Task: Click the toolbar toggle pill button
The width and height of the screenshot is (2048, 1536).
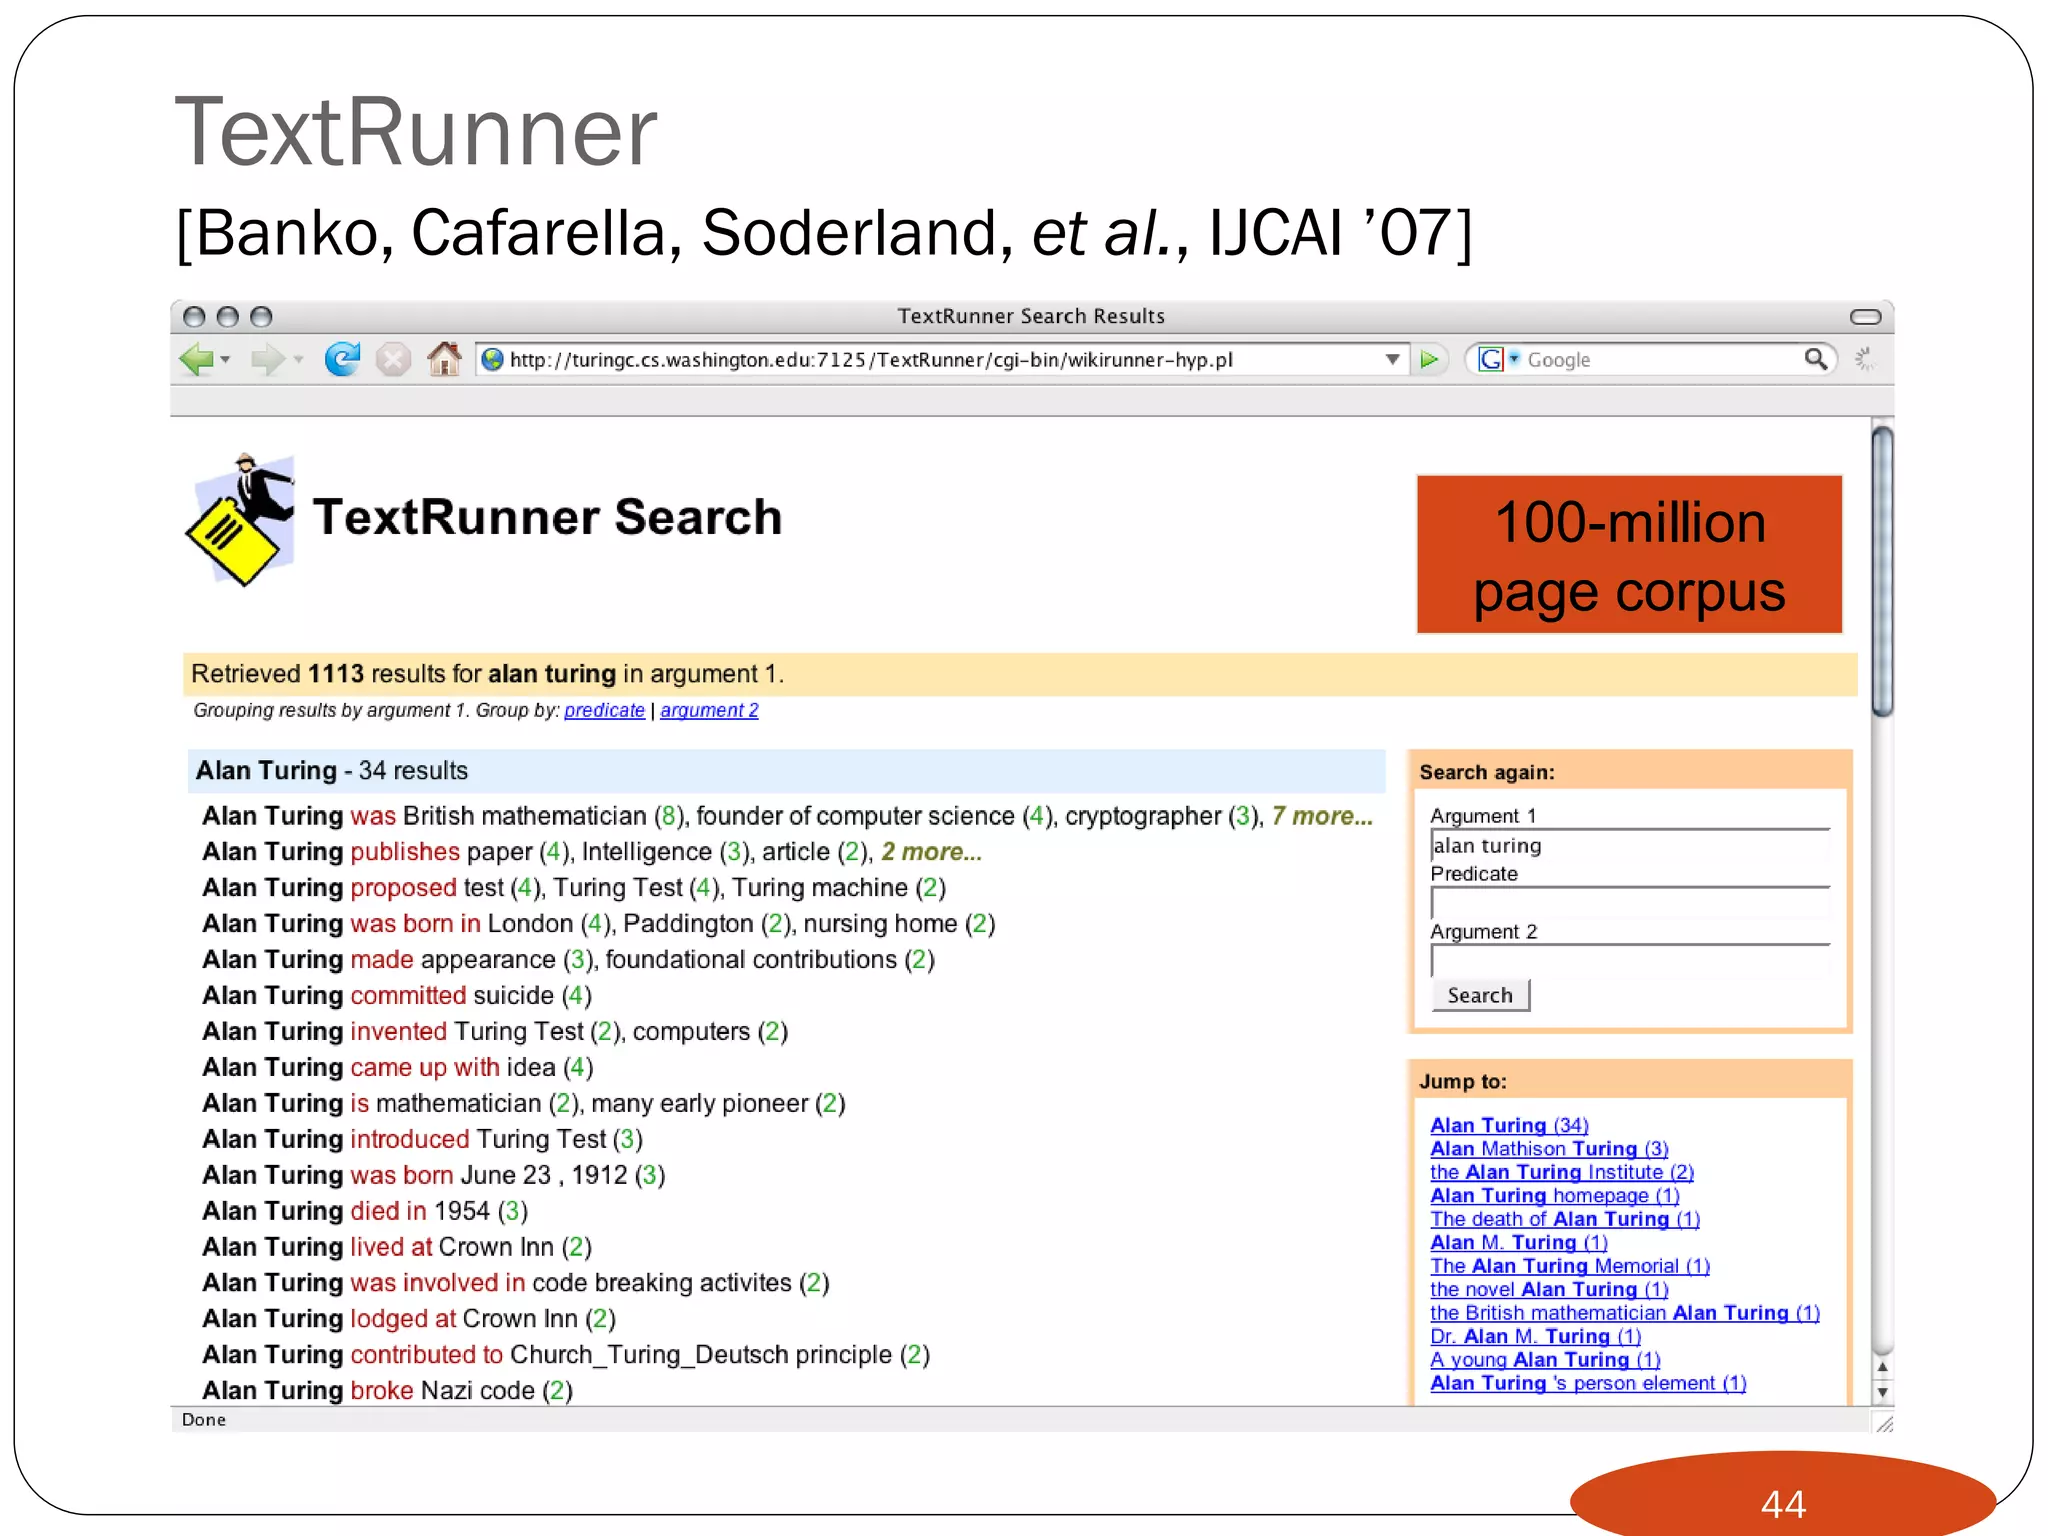Action: (x=1865, y=317)
